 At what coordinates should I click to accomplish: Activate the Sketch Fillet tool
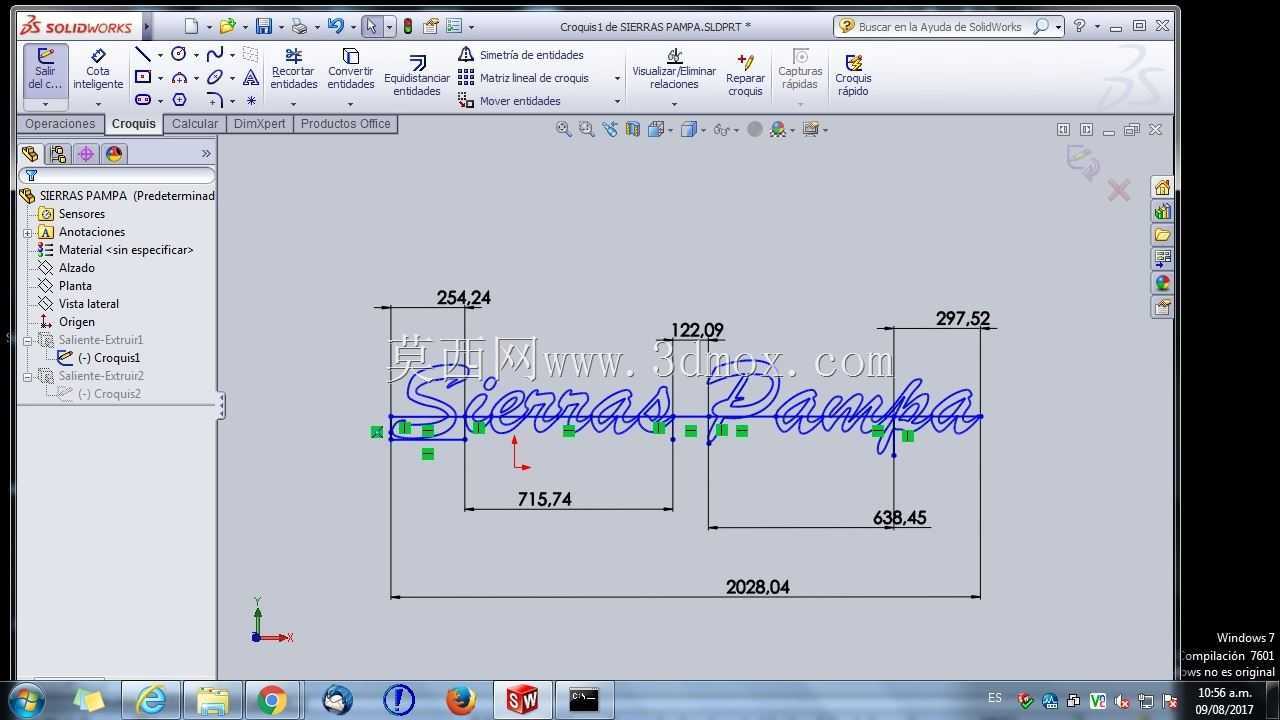point(214,100)
